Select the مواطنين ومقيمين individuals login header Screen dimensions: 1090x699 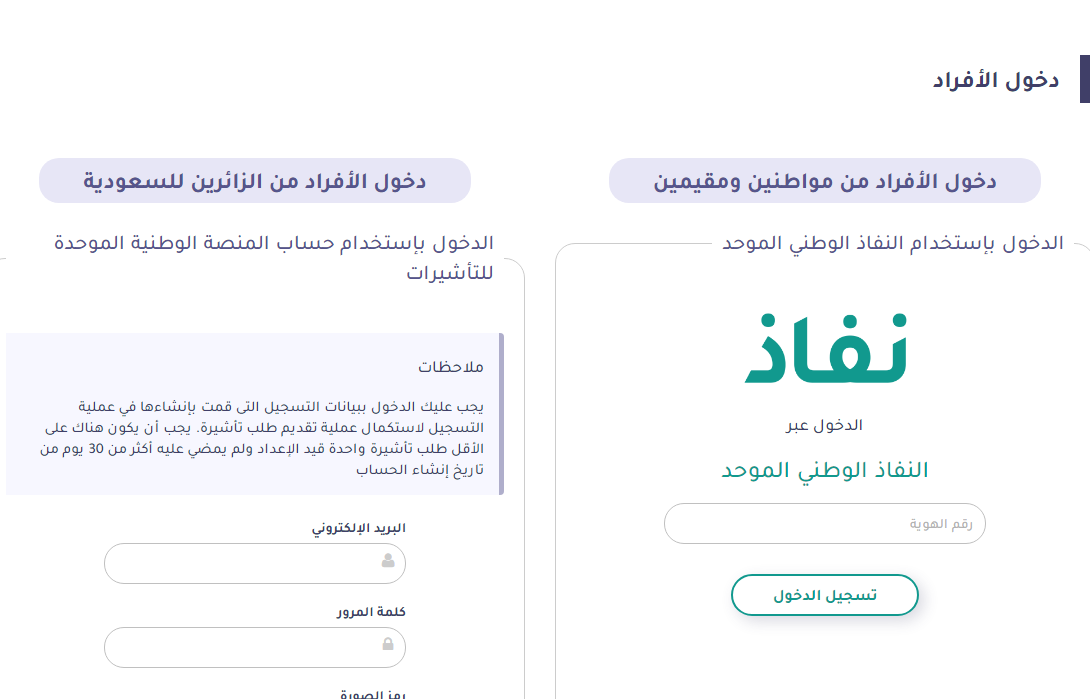[824, 181]
